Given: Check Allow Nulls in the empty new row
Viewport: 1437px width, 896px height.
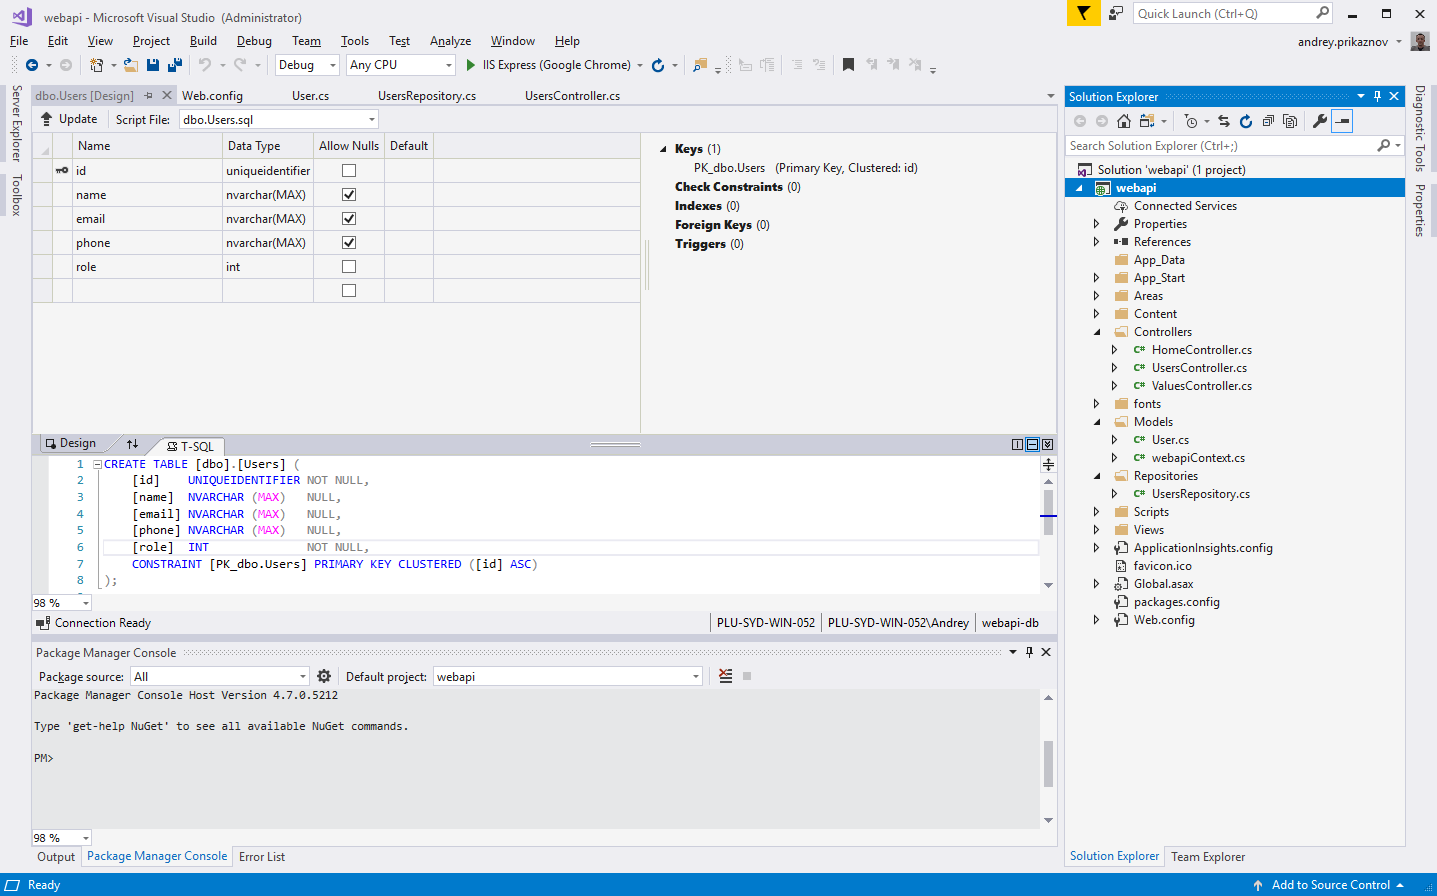Looking at the screenshot, I should (349, 291).
